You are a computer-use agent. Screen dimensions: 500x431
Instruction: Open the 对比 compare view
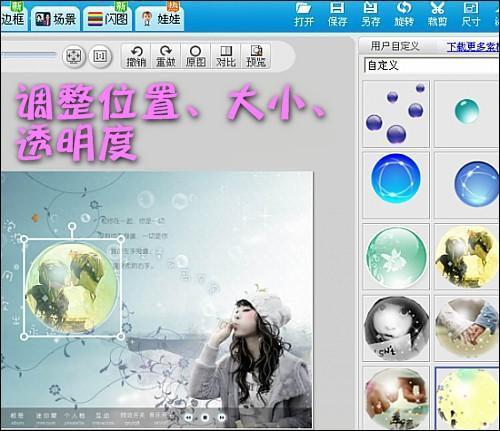pos(226,56)
